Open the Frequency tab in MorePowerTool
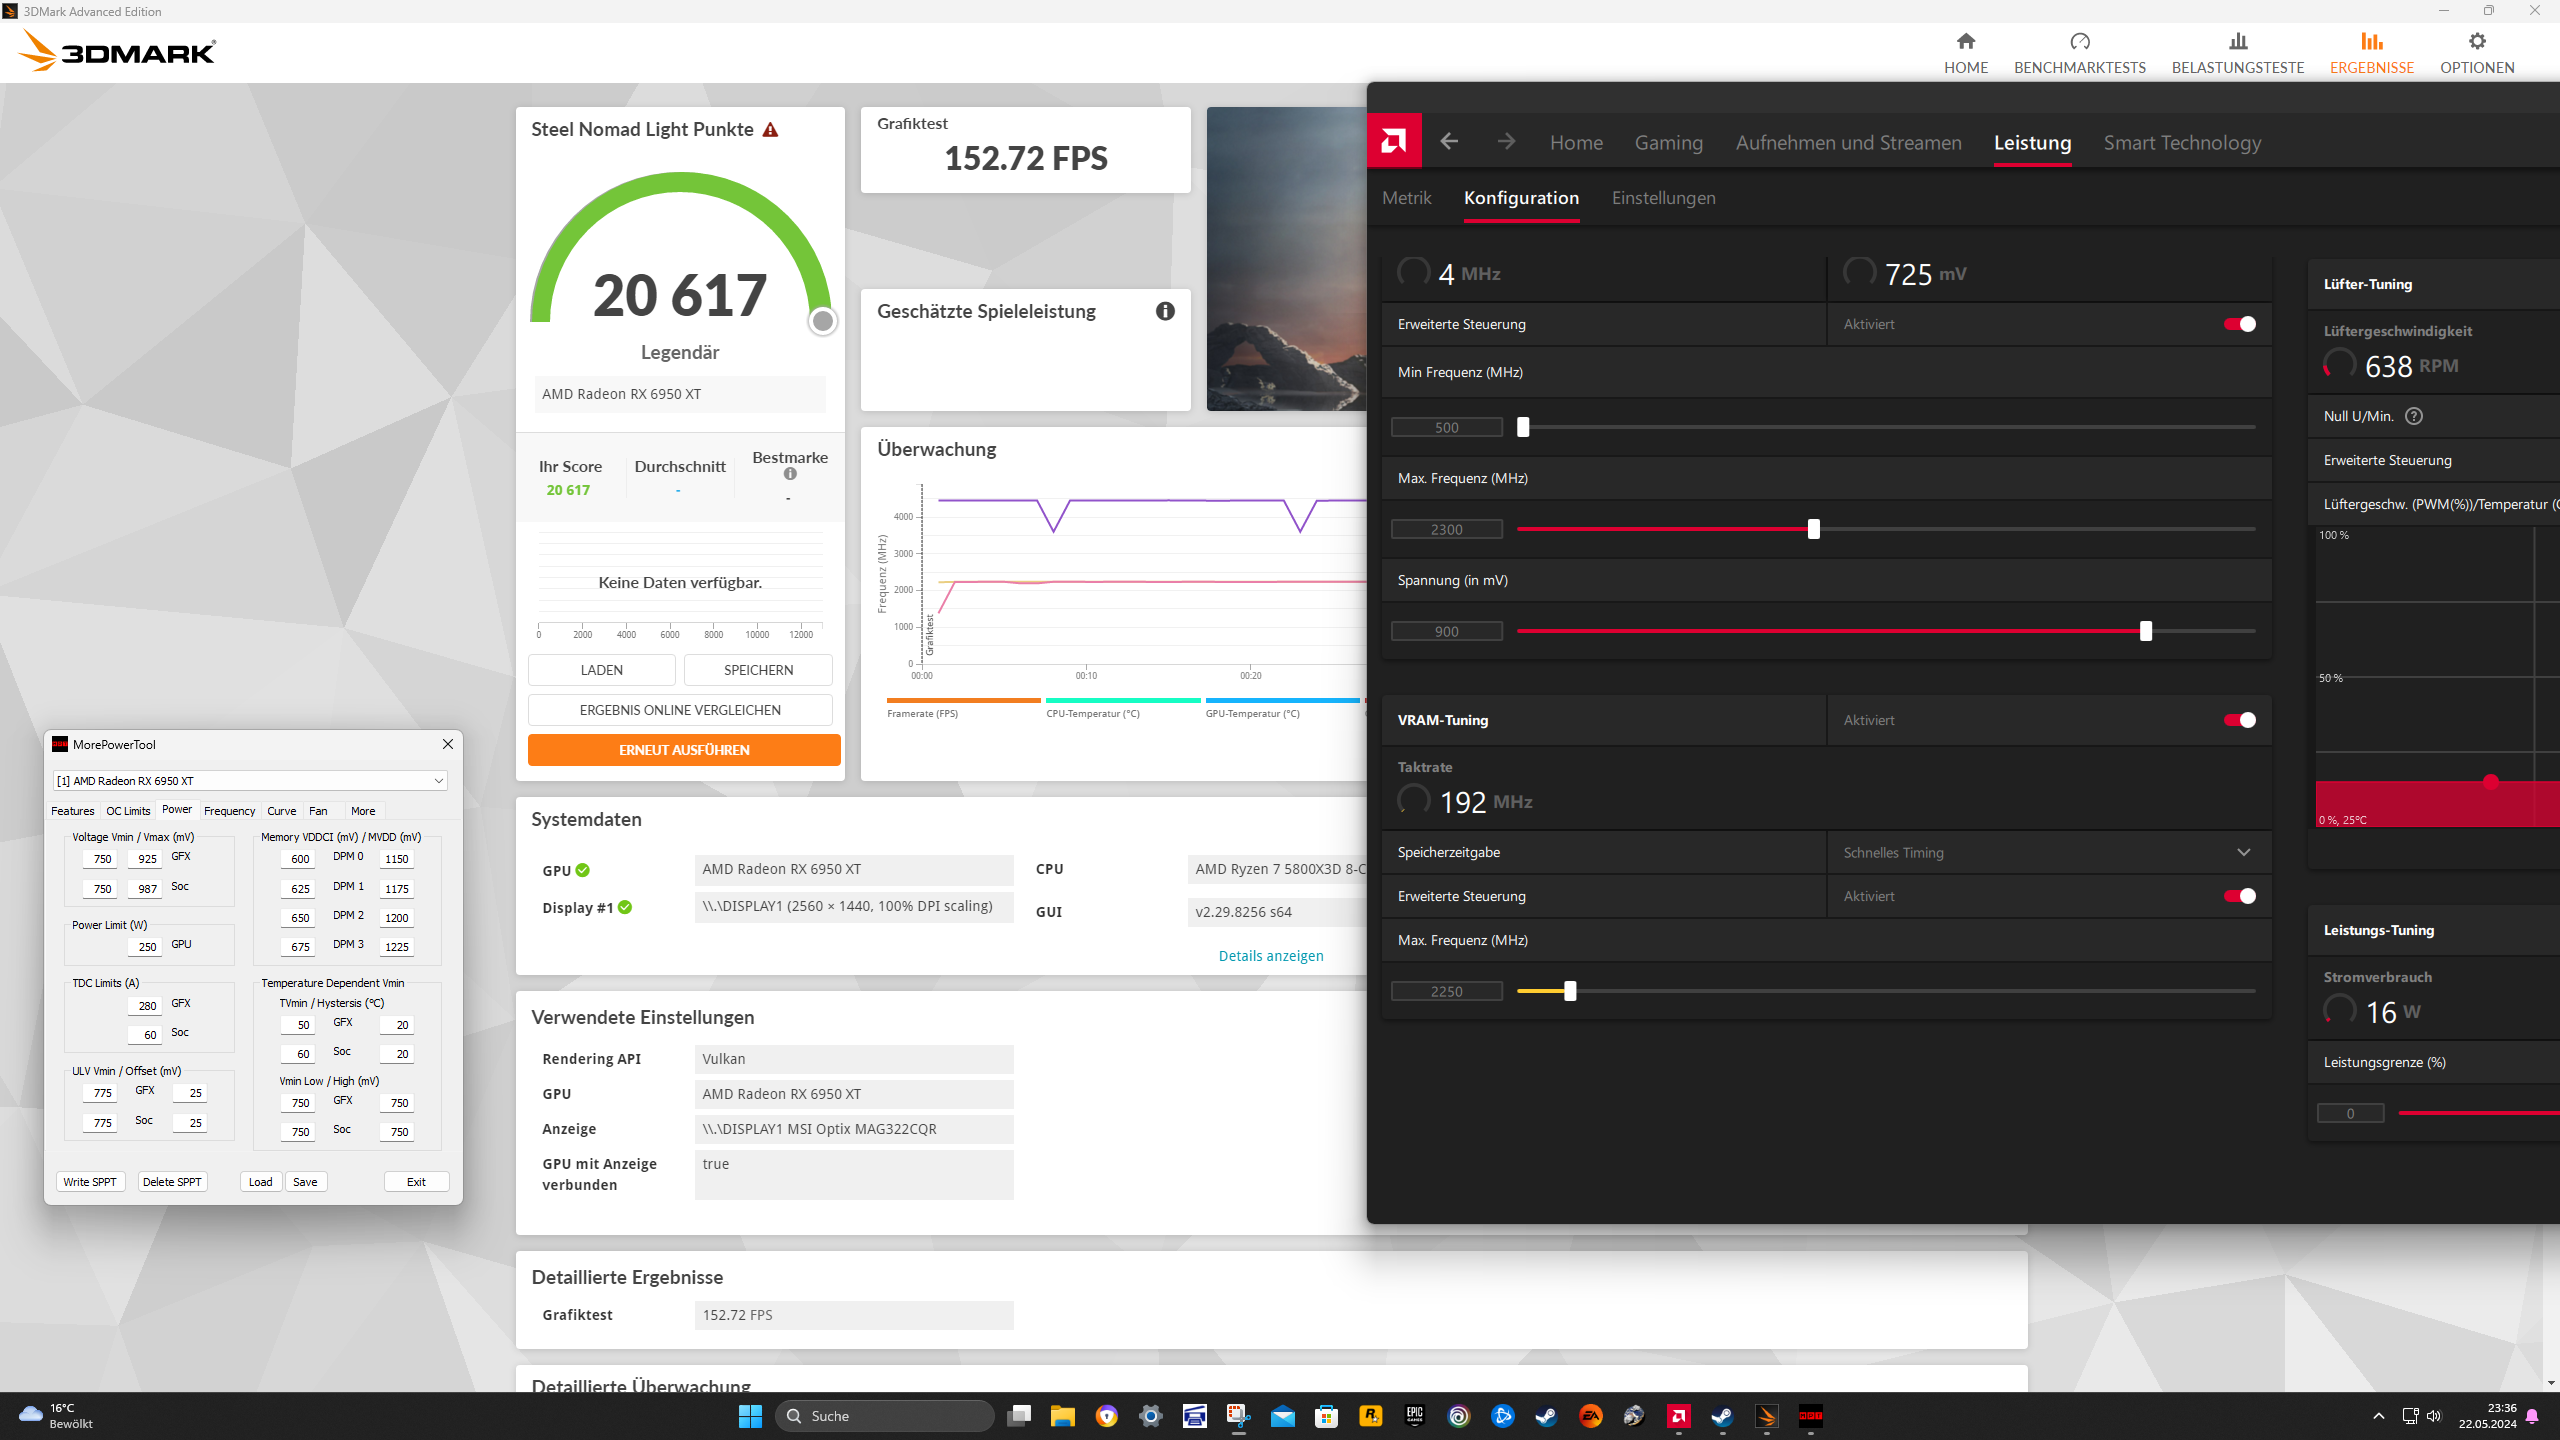2560x1440 pixels. coord(229,811)
